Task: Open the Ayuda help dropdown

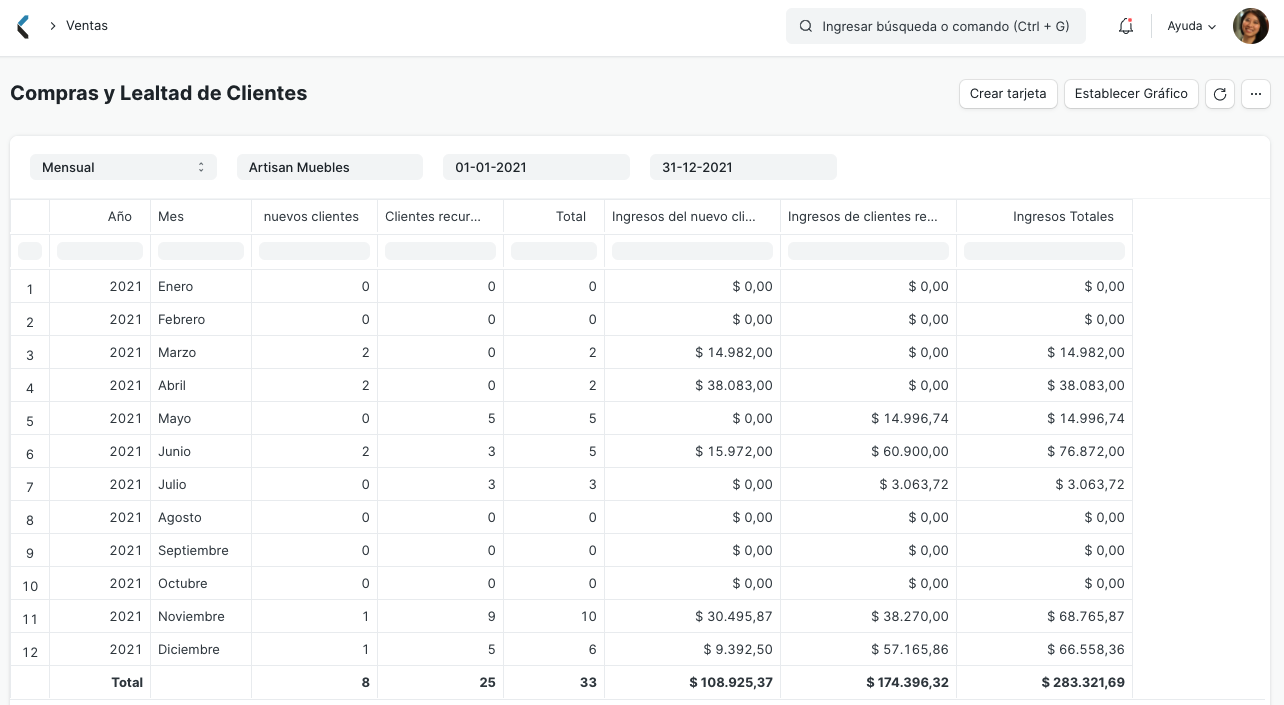Action: [x=1190, y=26]
